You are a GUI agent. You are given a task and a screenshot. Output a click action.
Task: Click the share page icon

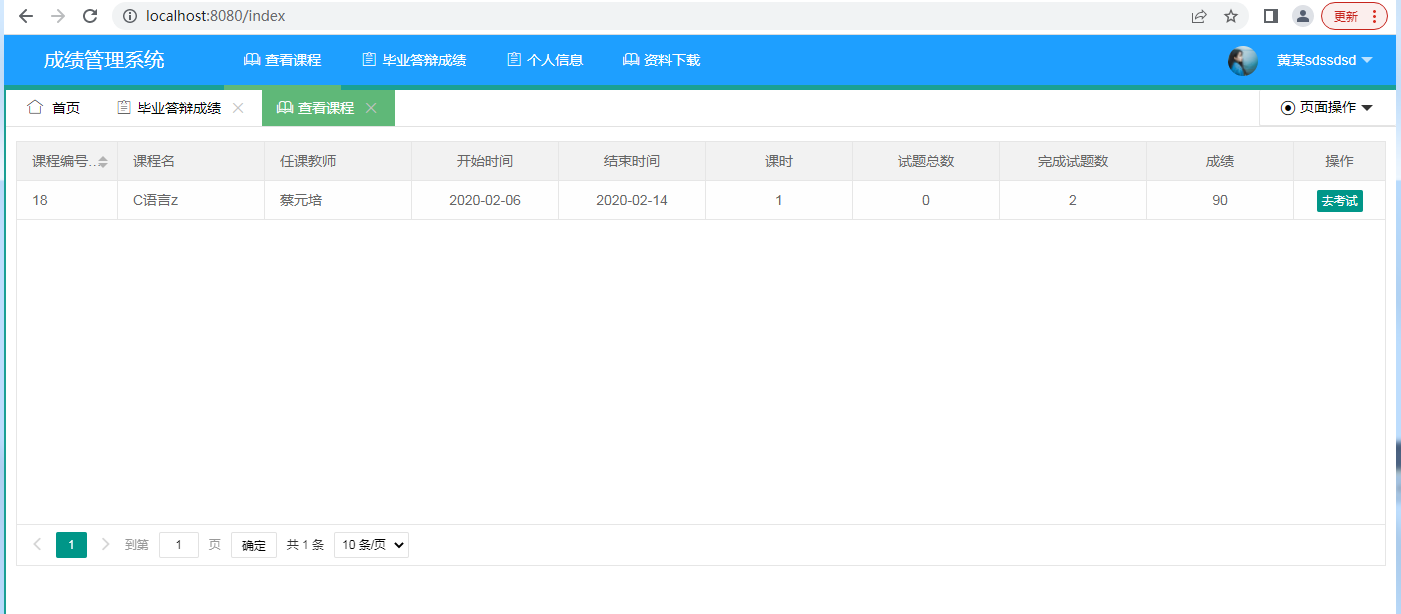1199,16
